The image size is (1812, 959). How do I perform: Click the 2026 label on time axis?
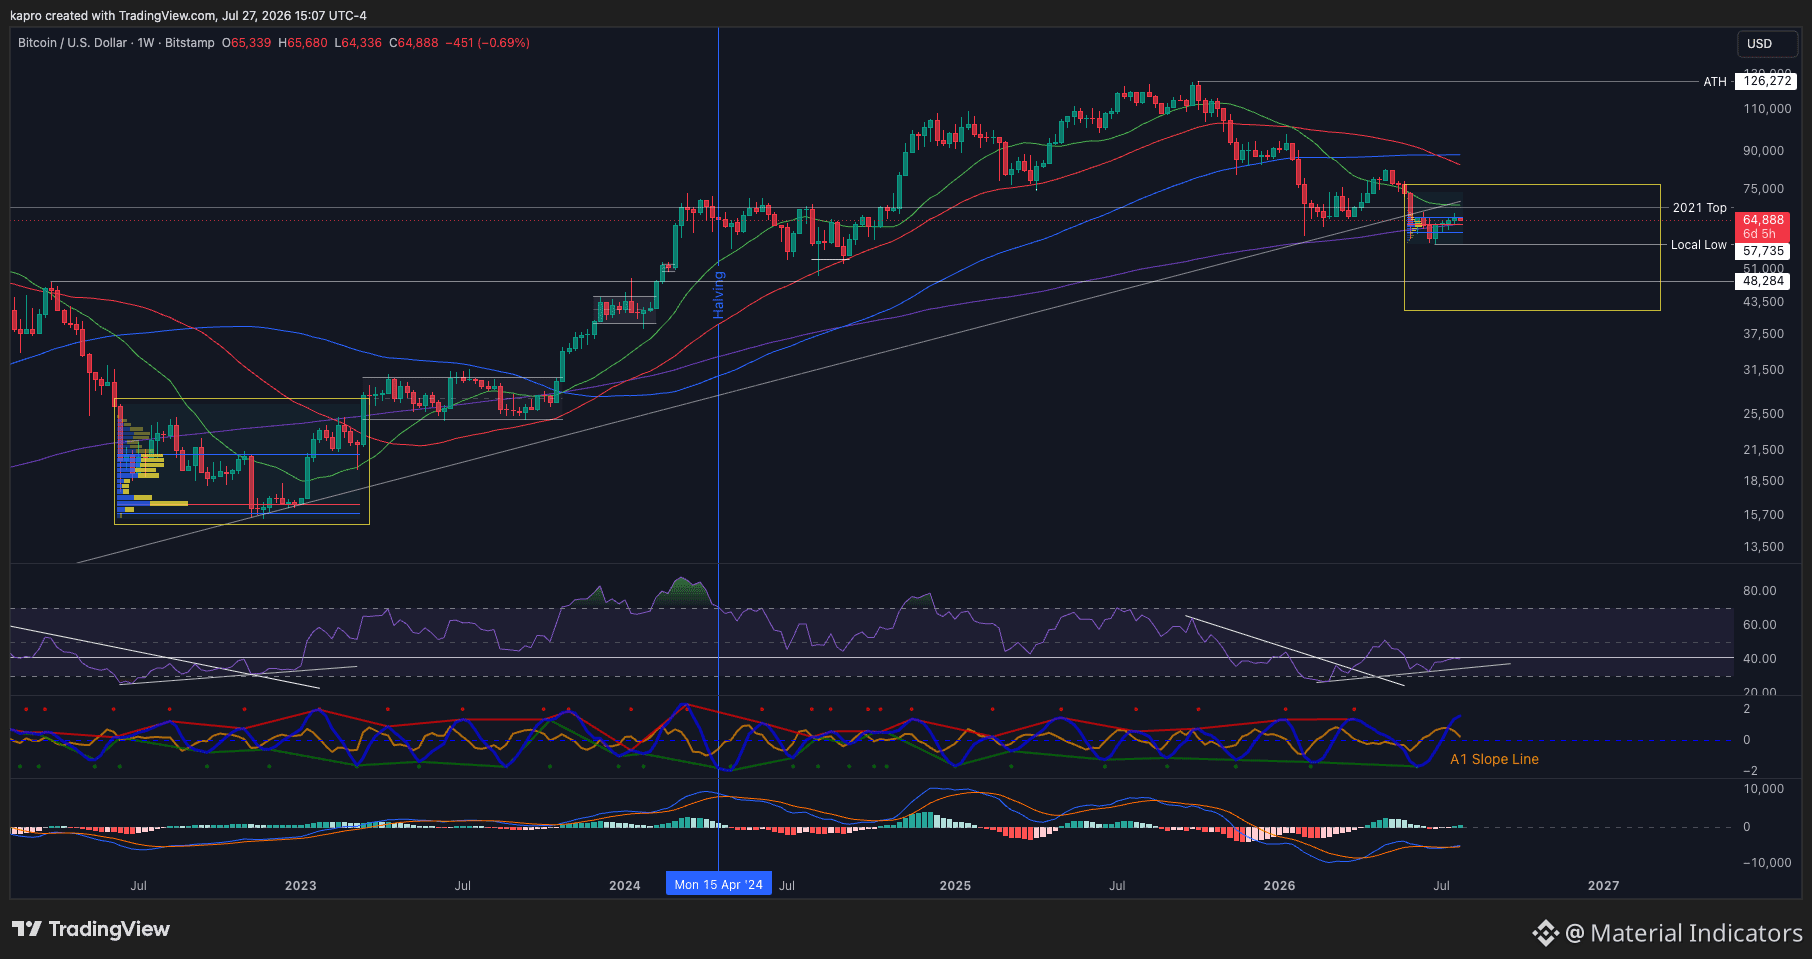pos(1279,886)
